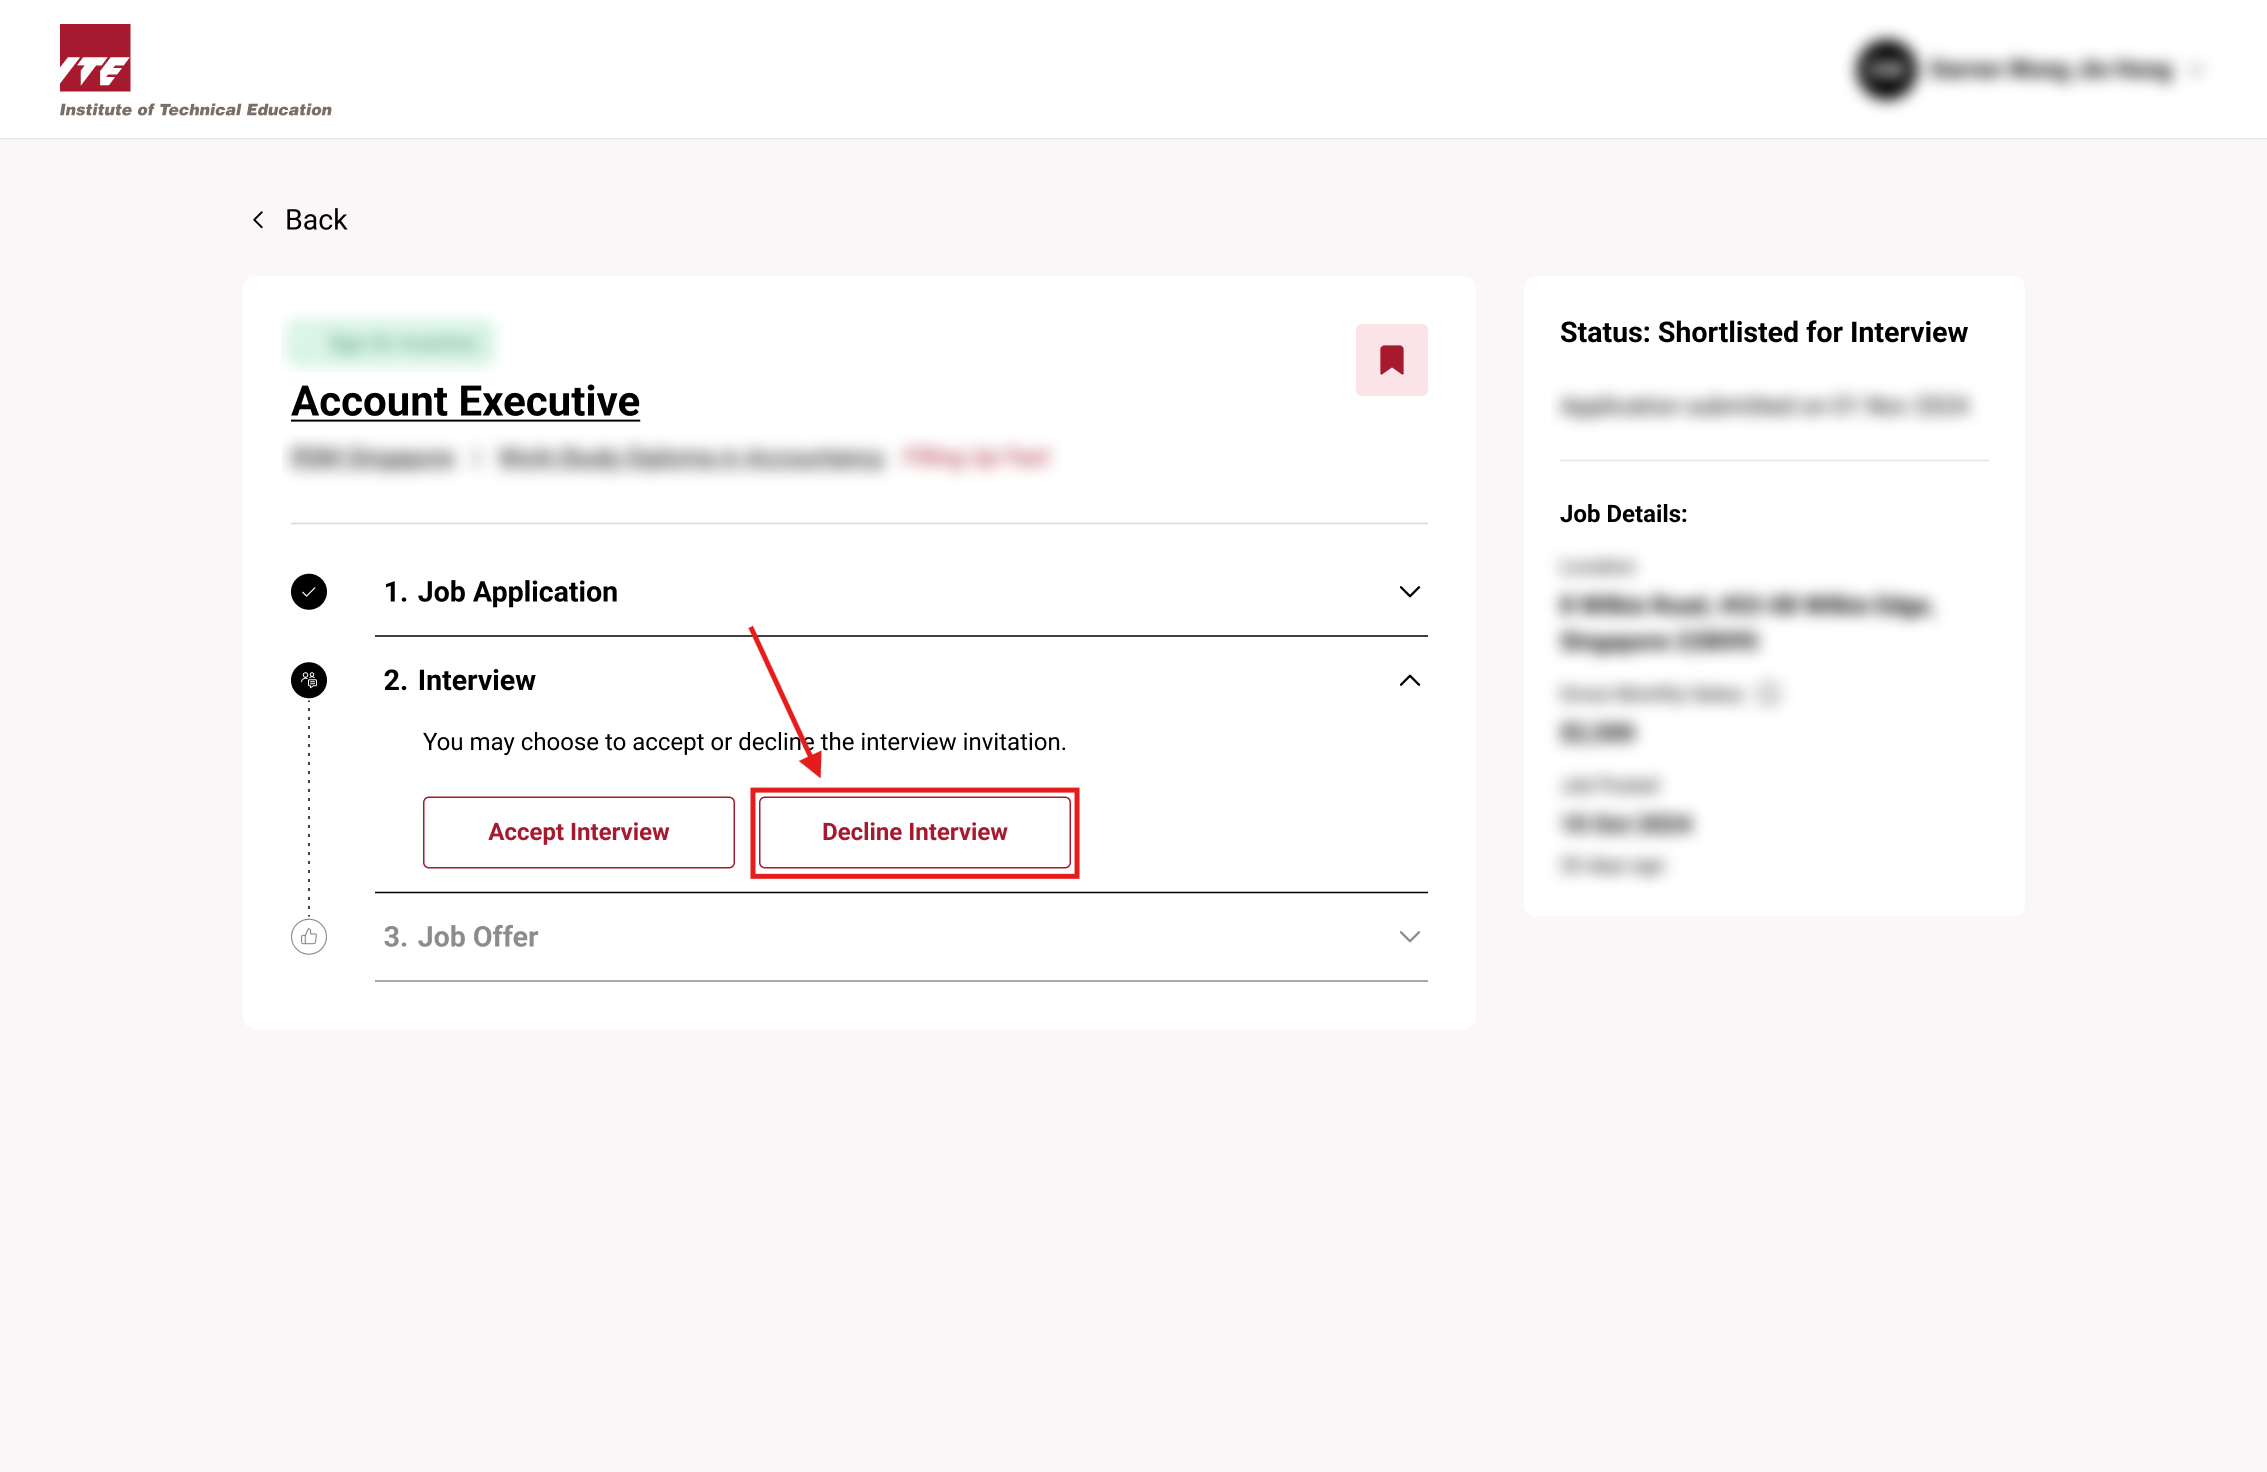Decline the interview invitation
Image resolution: width=2267 pixels, height=1472 pixels.
pyautogui.click(x=915, y=832)
